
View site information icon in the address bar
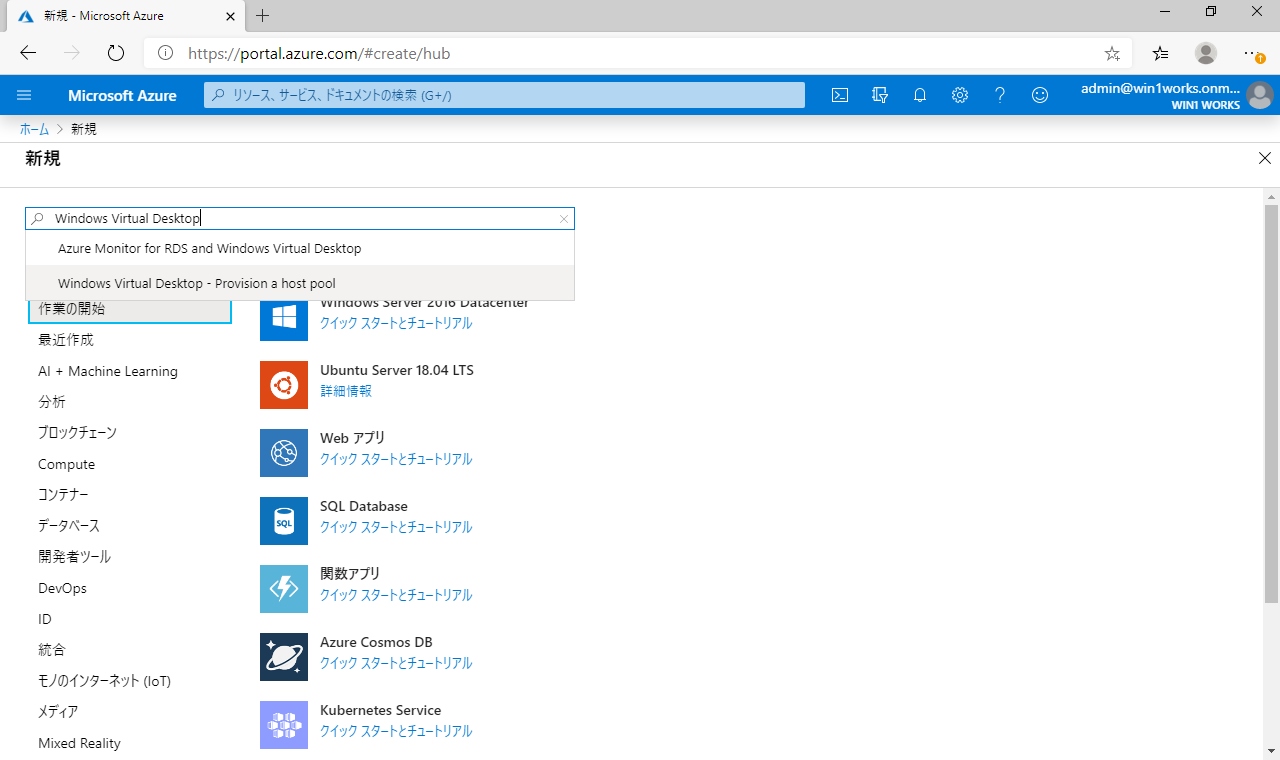coord(166,53)
